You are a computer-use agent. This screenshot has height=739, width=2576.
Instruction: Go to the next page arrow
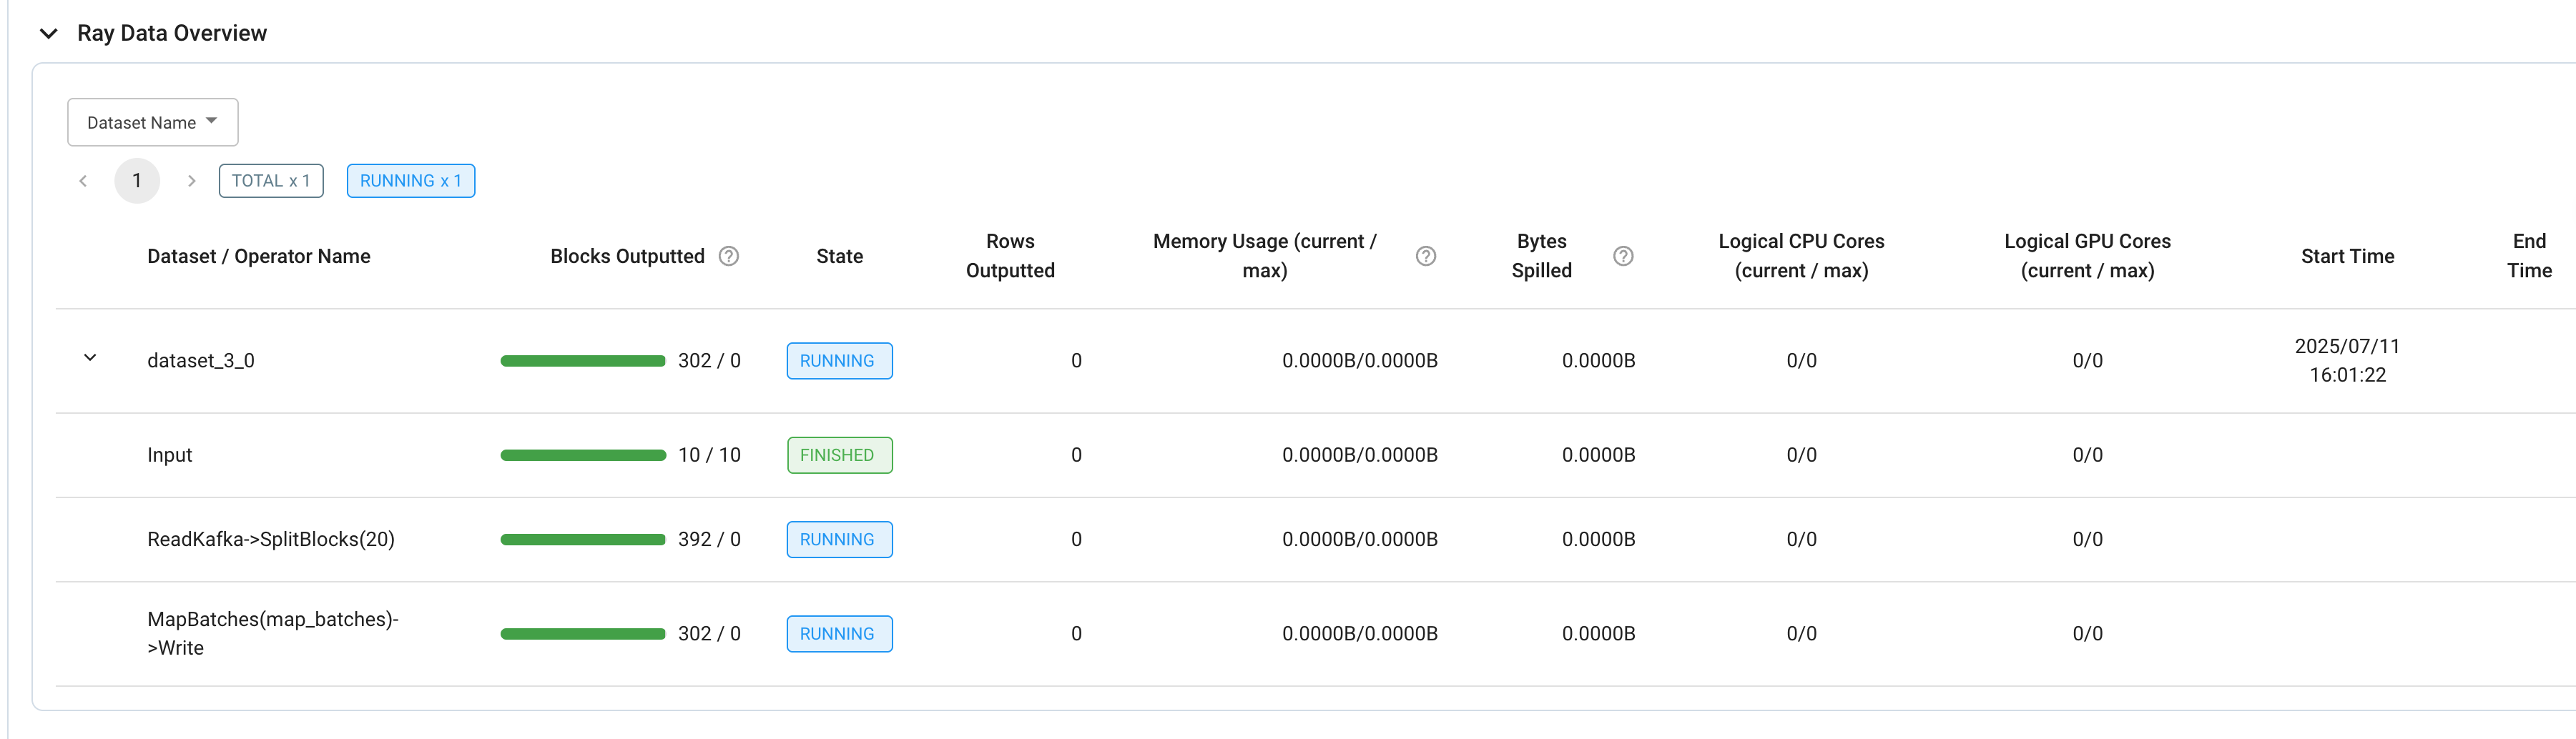191,181
